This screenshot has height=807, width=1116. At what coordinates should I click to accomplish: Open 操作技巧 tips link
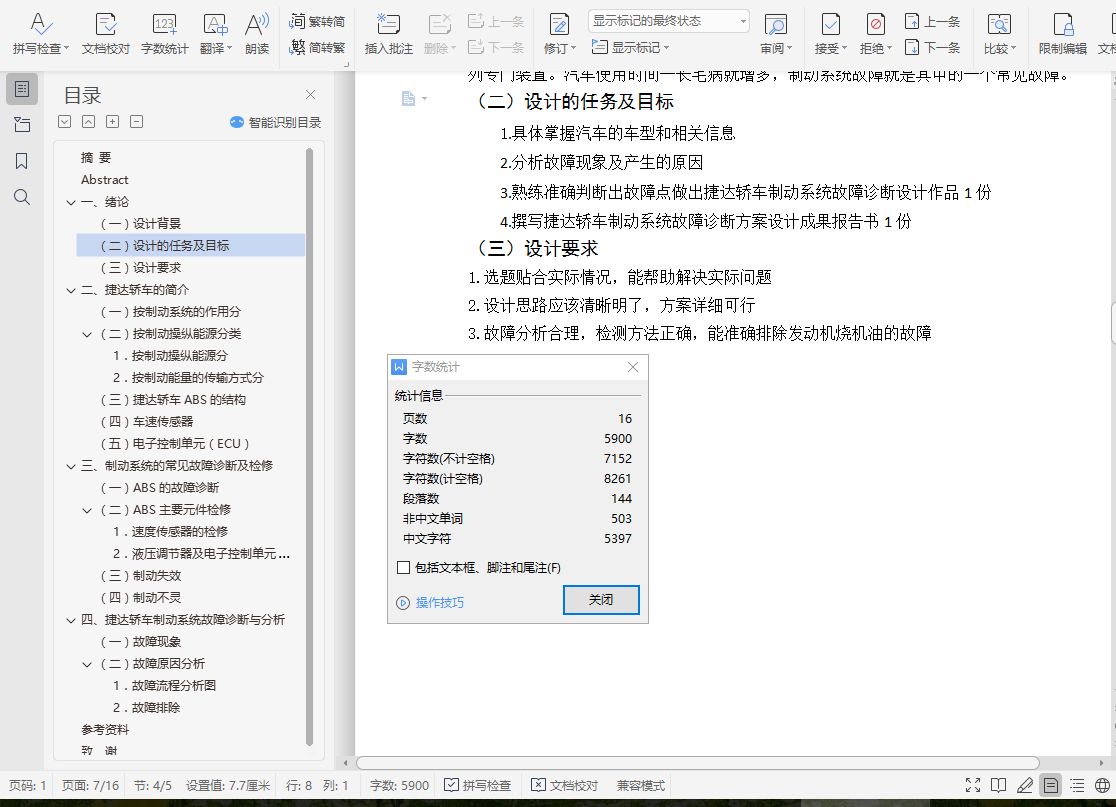coord(430,603)
